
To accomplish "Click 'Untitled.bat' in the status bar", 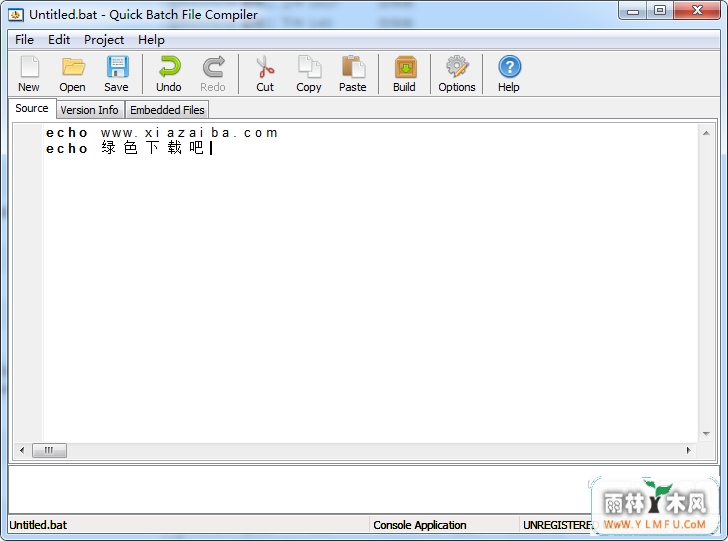I will pyautogui.click(x=38, y=525).
